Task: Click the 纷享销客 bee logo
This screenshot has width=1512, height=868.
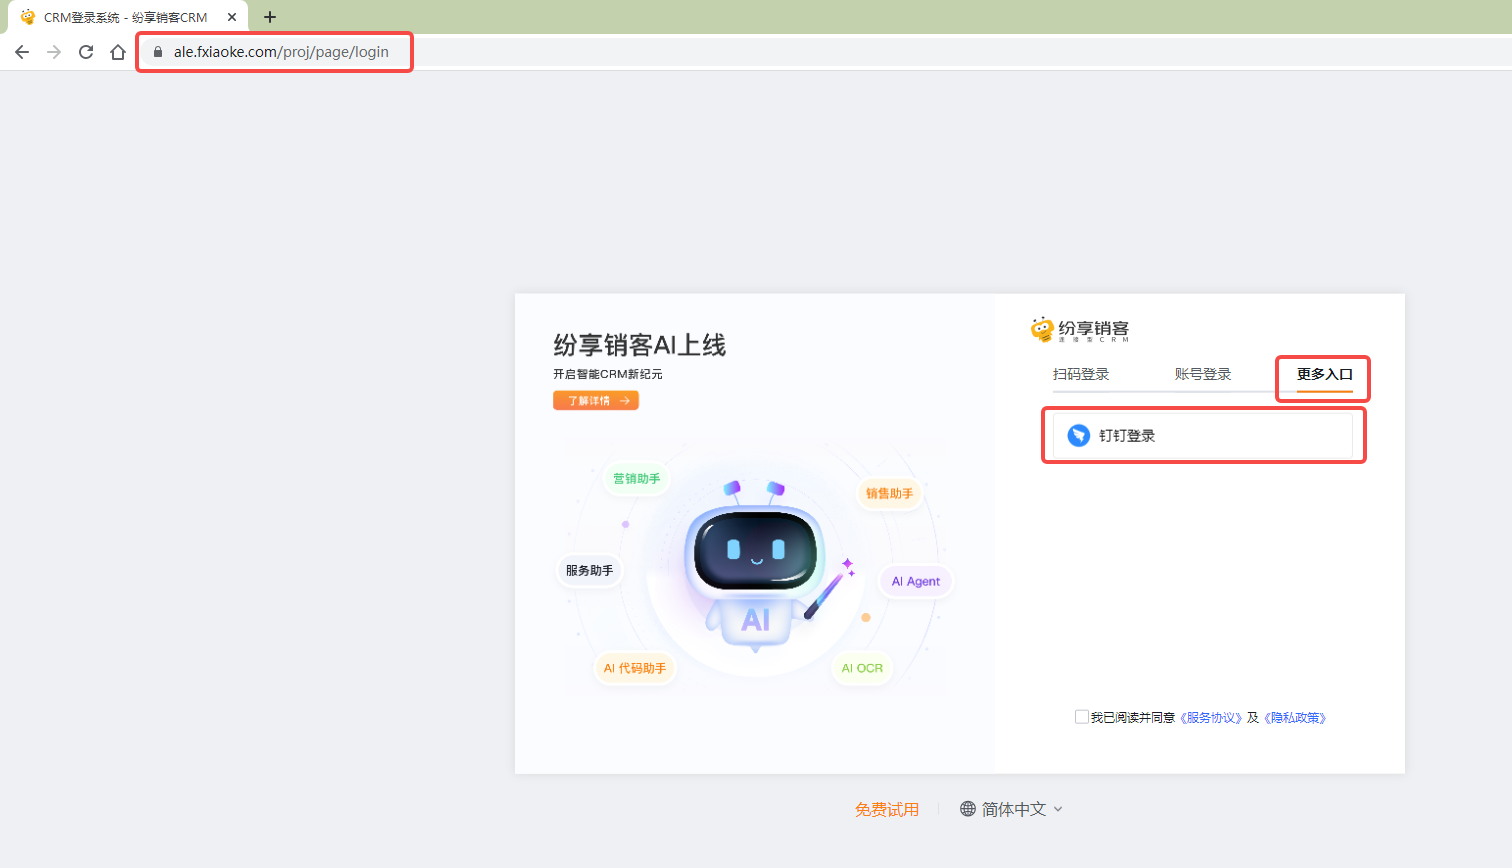Action: pos(1080,329)
